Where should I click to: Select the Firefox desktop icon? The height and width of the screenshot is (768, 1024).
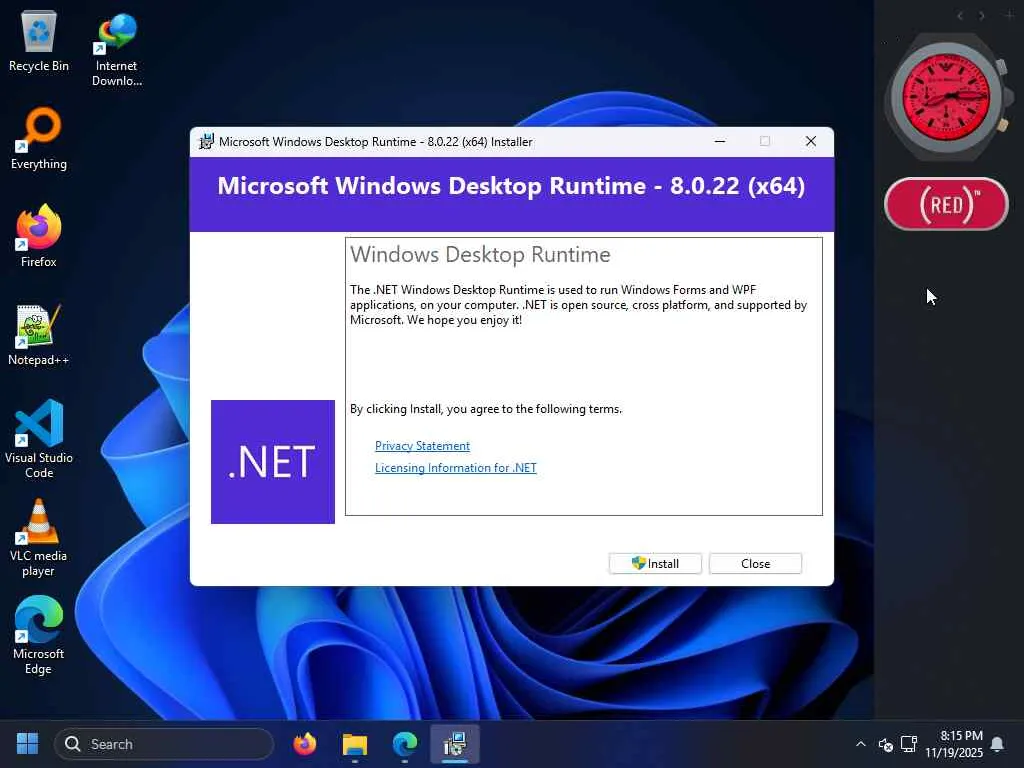(x=39, y=236)
